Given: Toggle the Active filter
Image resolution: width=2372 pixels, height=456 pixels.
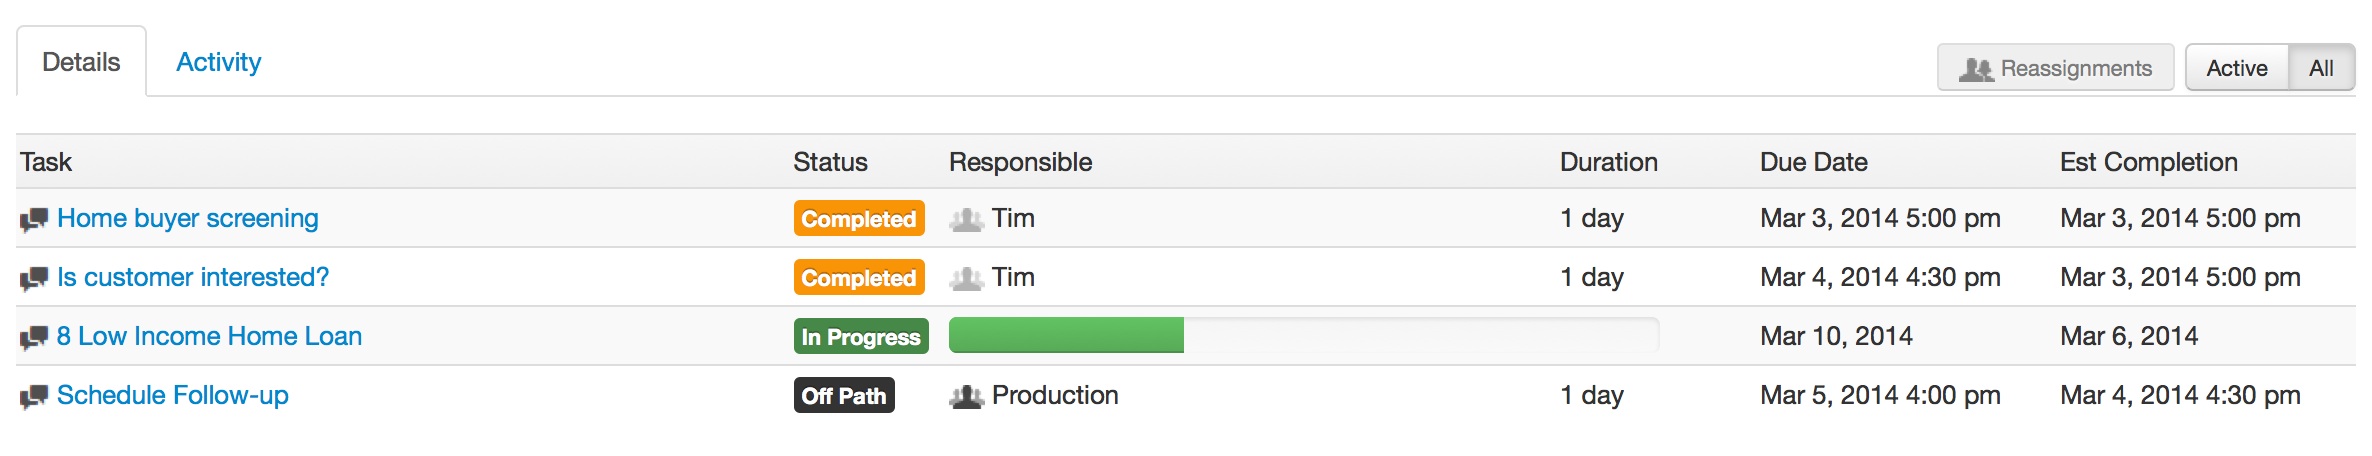Looking at the screenshot, I should pos(2237,68).
